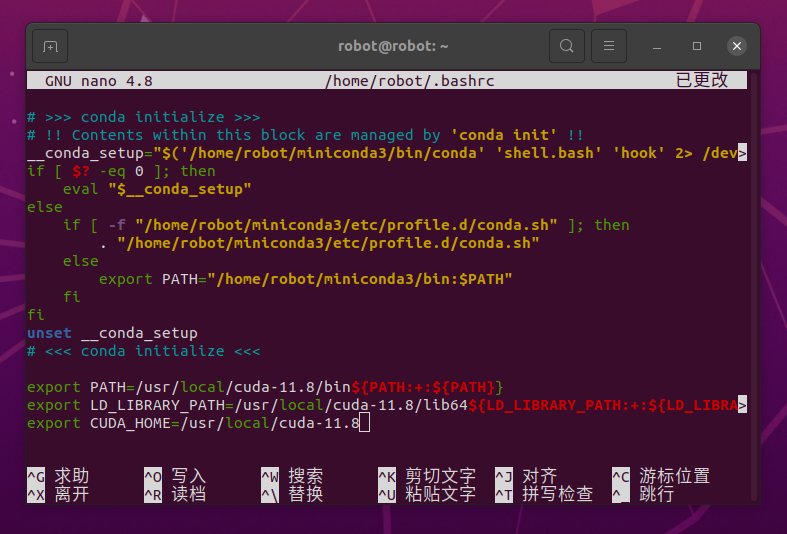Viewport: 787px width, 534px height.
Task: Click the ^O 写入 write out shortcut
Action: pos(175,476)
